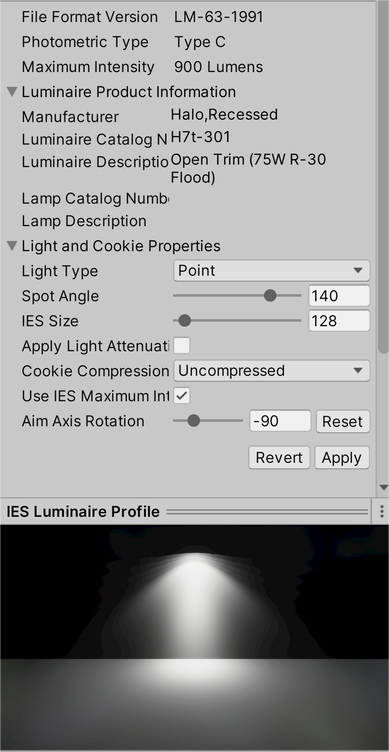Uncheck Use IES Maximum Intensity
Screen dimensions: 389x752
(x=182, y=396)
